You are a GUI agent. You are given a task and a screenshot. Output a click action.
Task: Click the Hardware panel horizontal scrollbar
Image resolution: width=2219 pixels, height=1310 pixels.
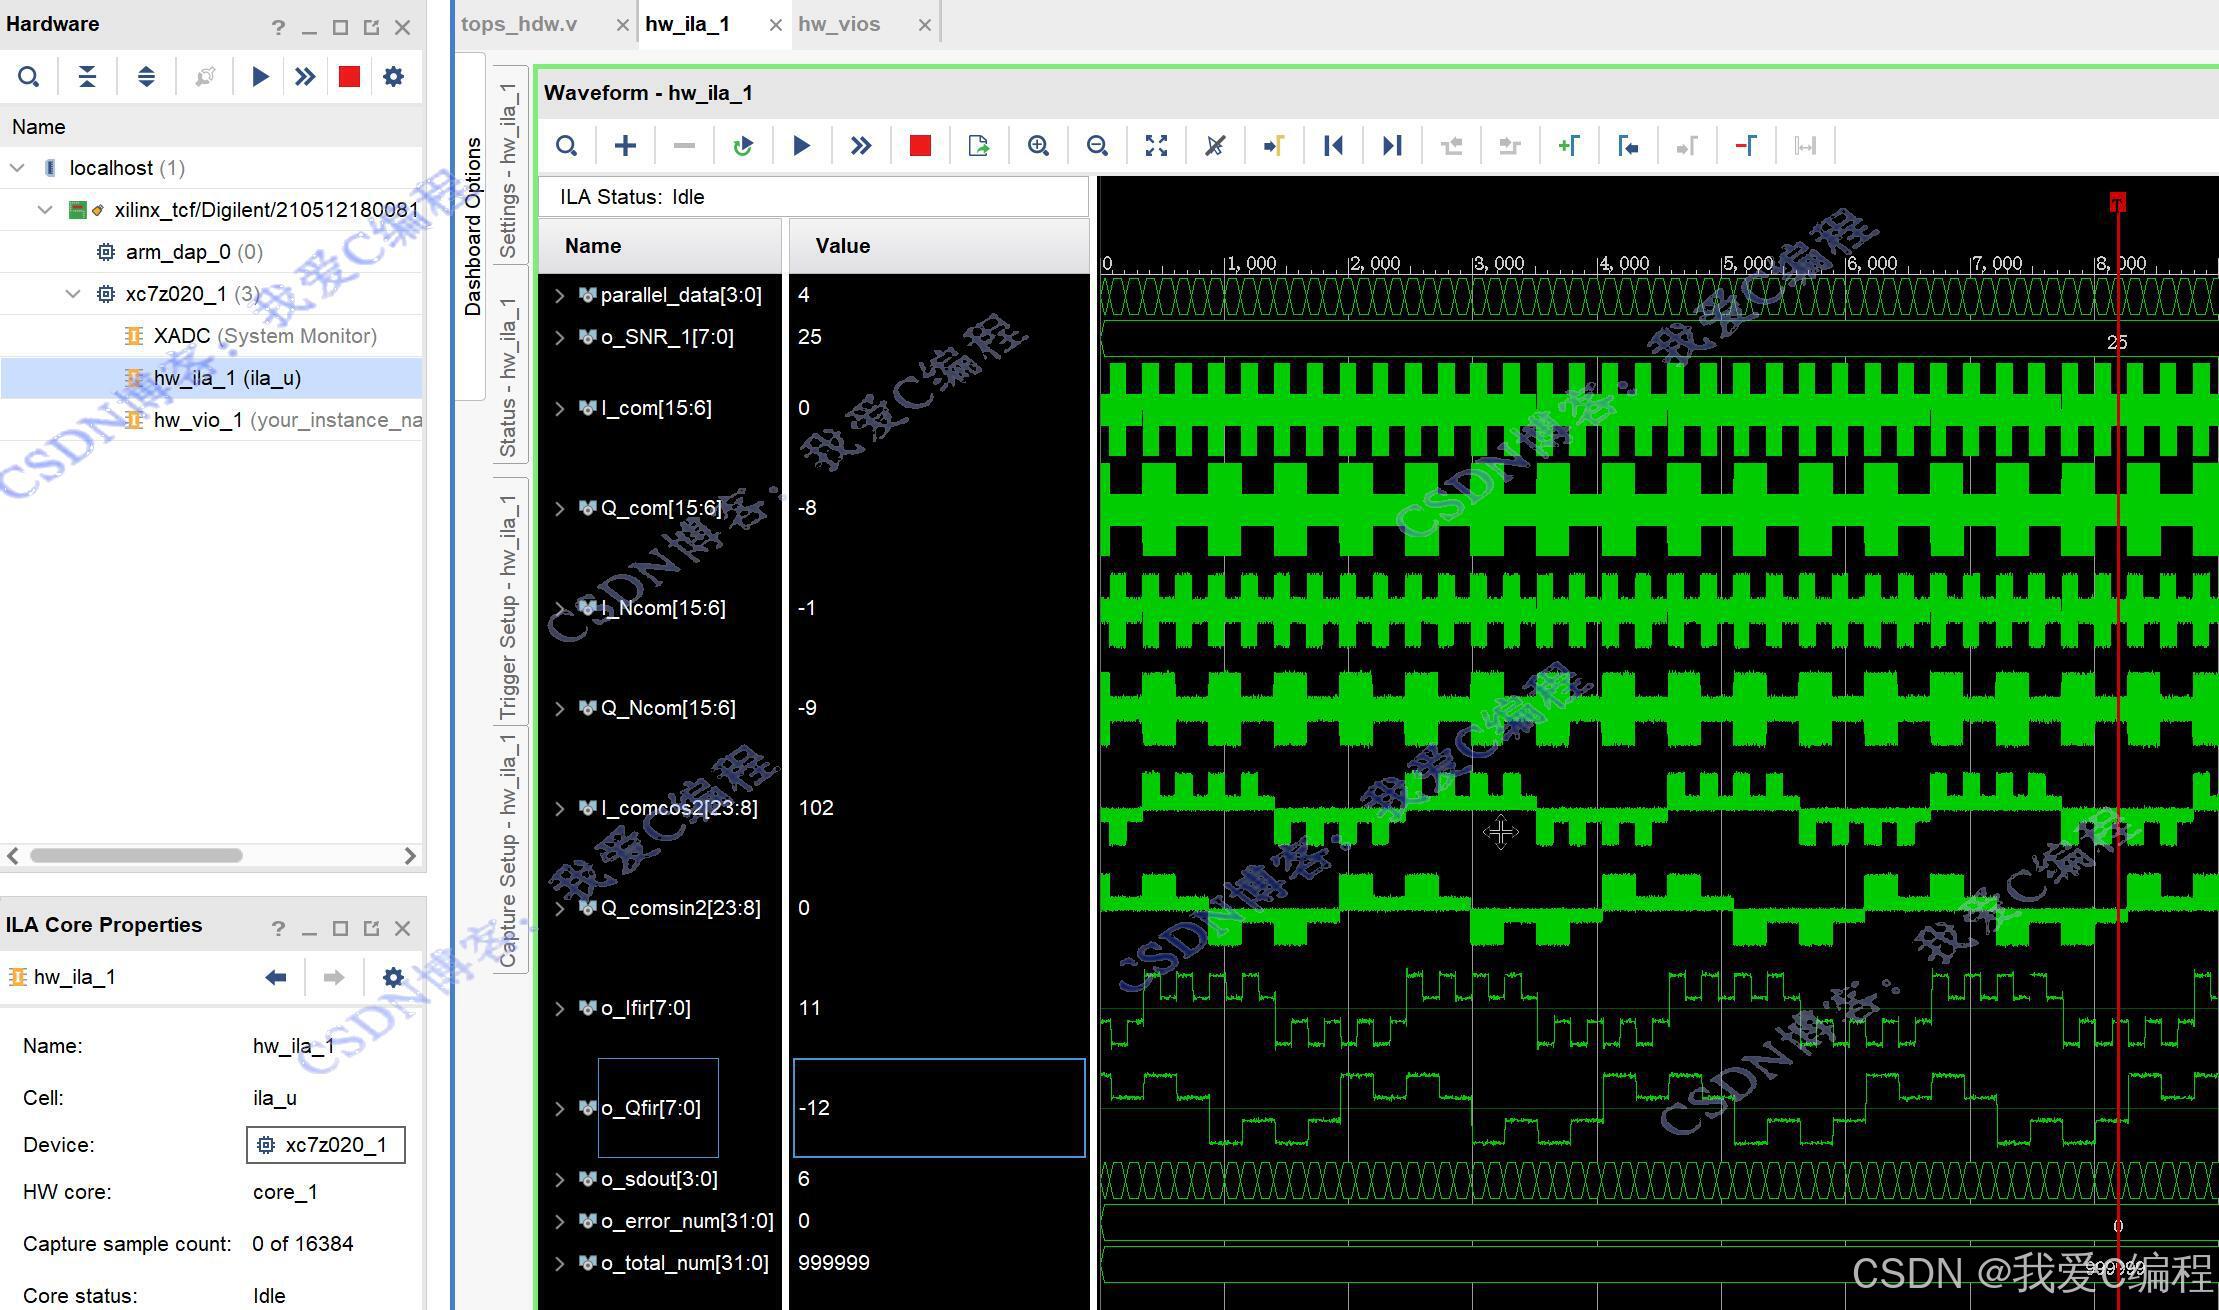pyautogui.click(x=137, y=856)
